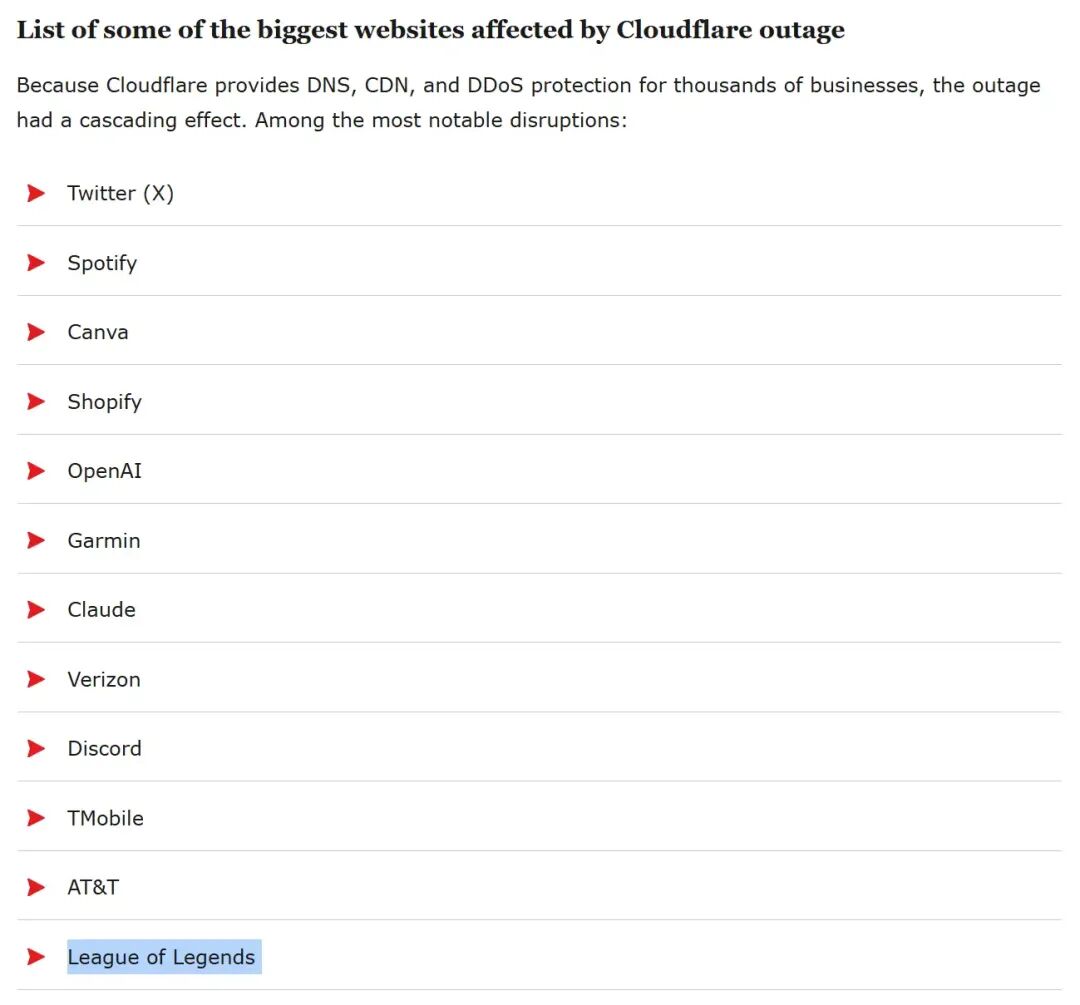Click the red arrow beside Twitter (X)

36,193
